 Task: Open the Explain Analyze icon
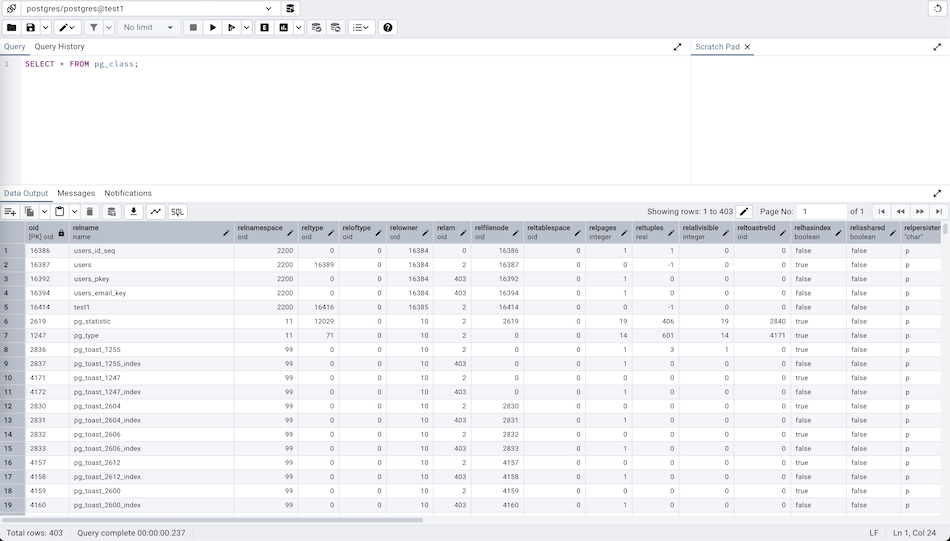point(284,28)
